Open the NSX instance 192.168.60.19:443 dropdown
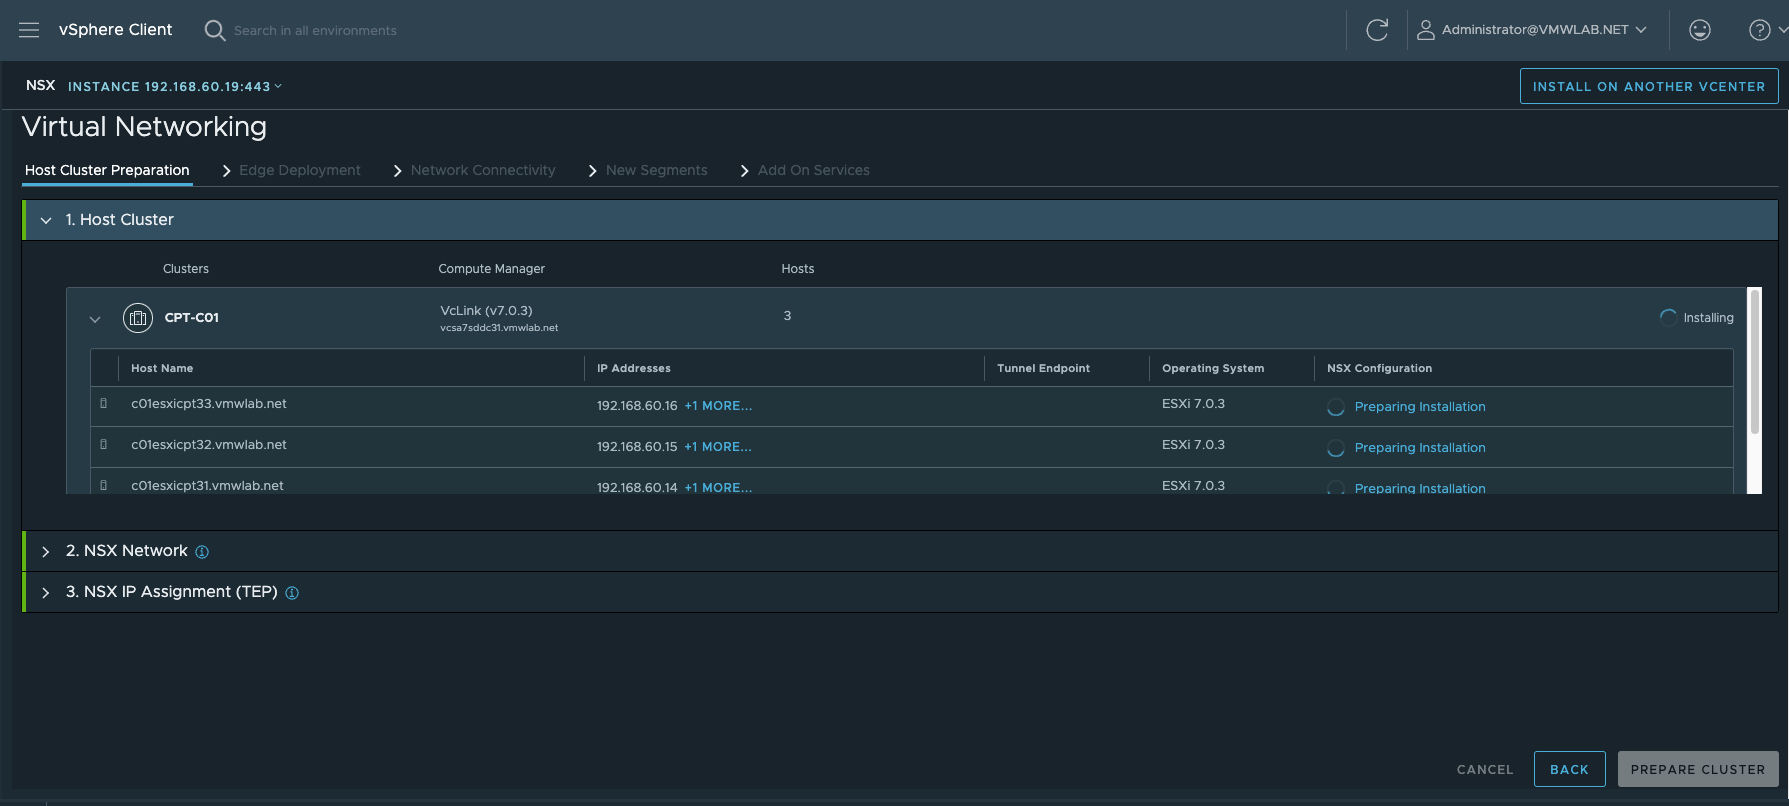 (175, 87)
